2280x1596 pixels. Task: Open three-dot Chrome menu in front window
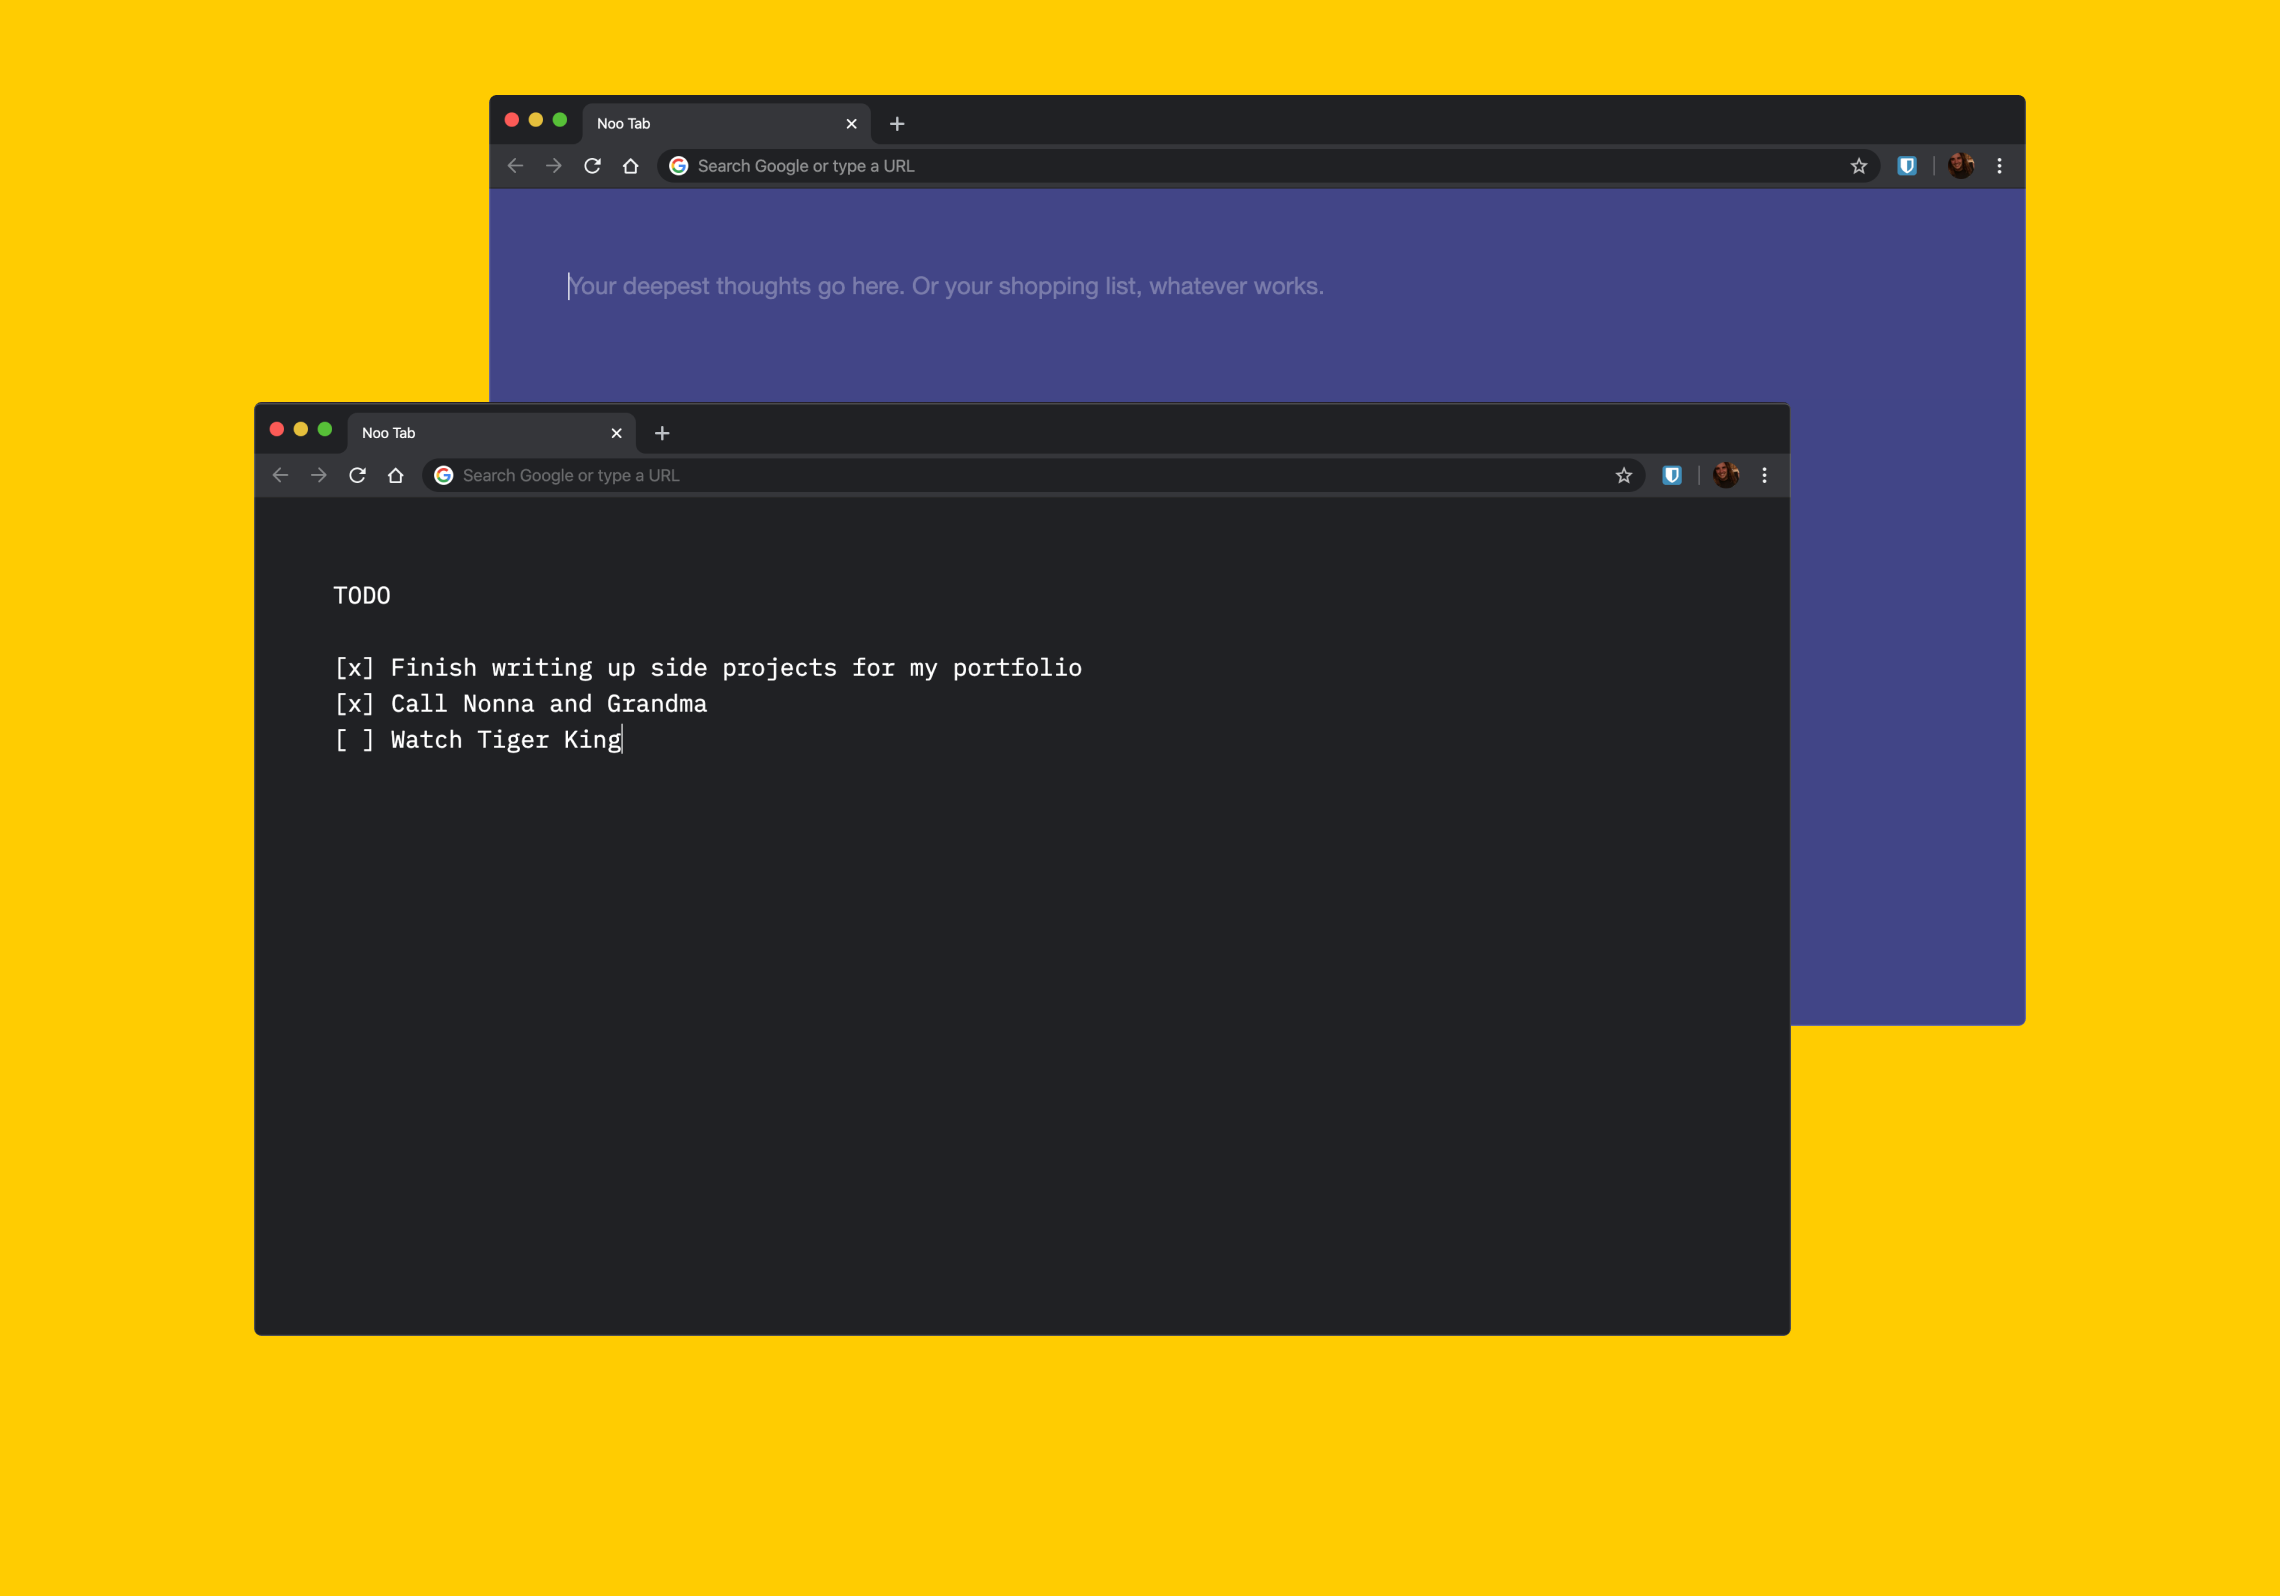tap(1765, 475)
